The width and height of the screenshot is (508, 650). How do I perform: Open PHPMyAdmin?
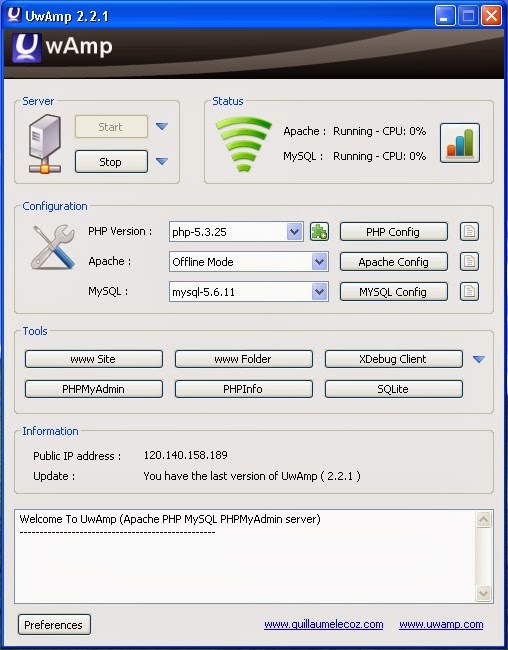(94, 389)
